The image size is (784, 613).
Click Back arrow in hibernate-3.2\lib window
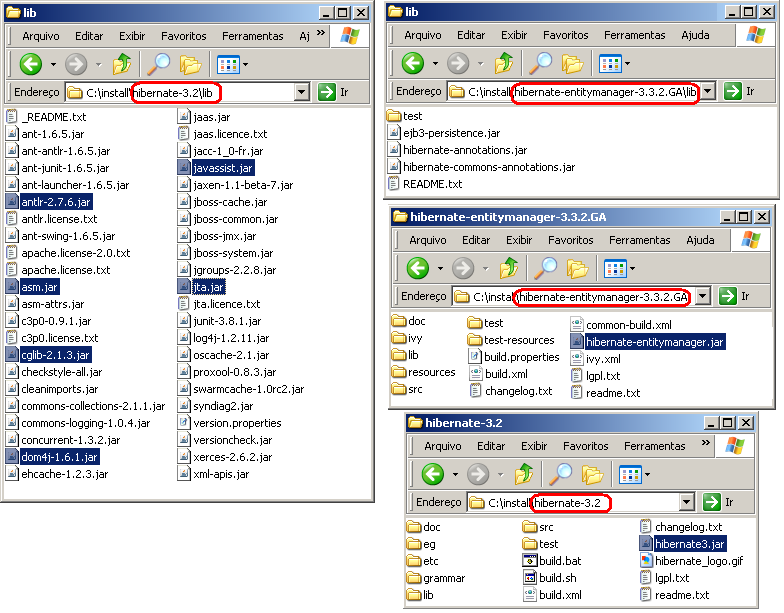click(30, 64)
